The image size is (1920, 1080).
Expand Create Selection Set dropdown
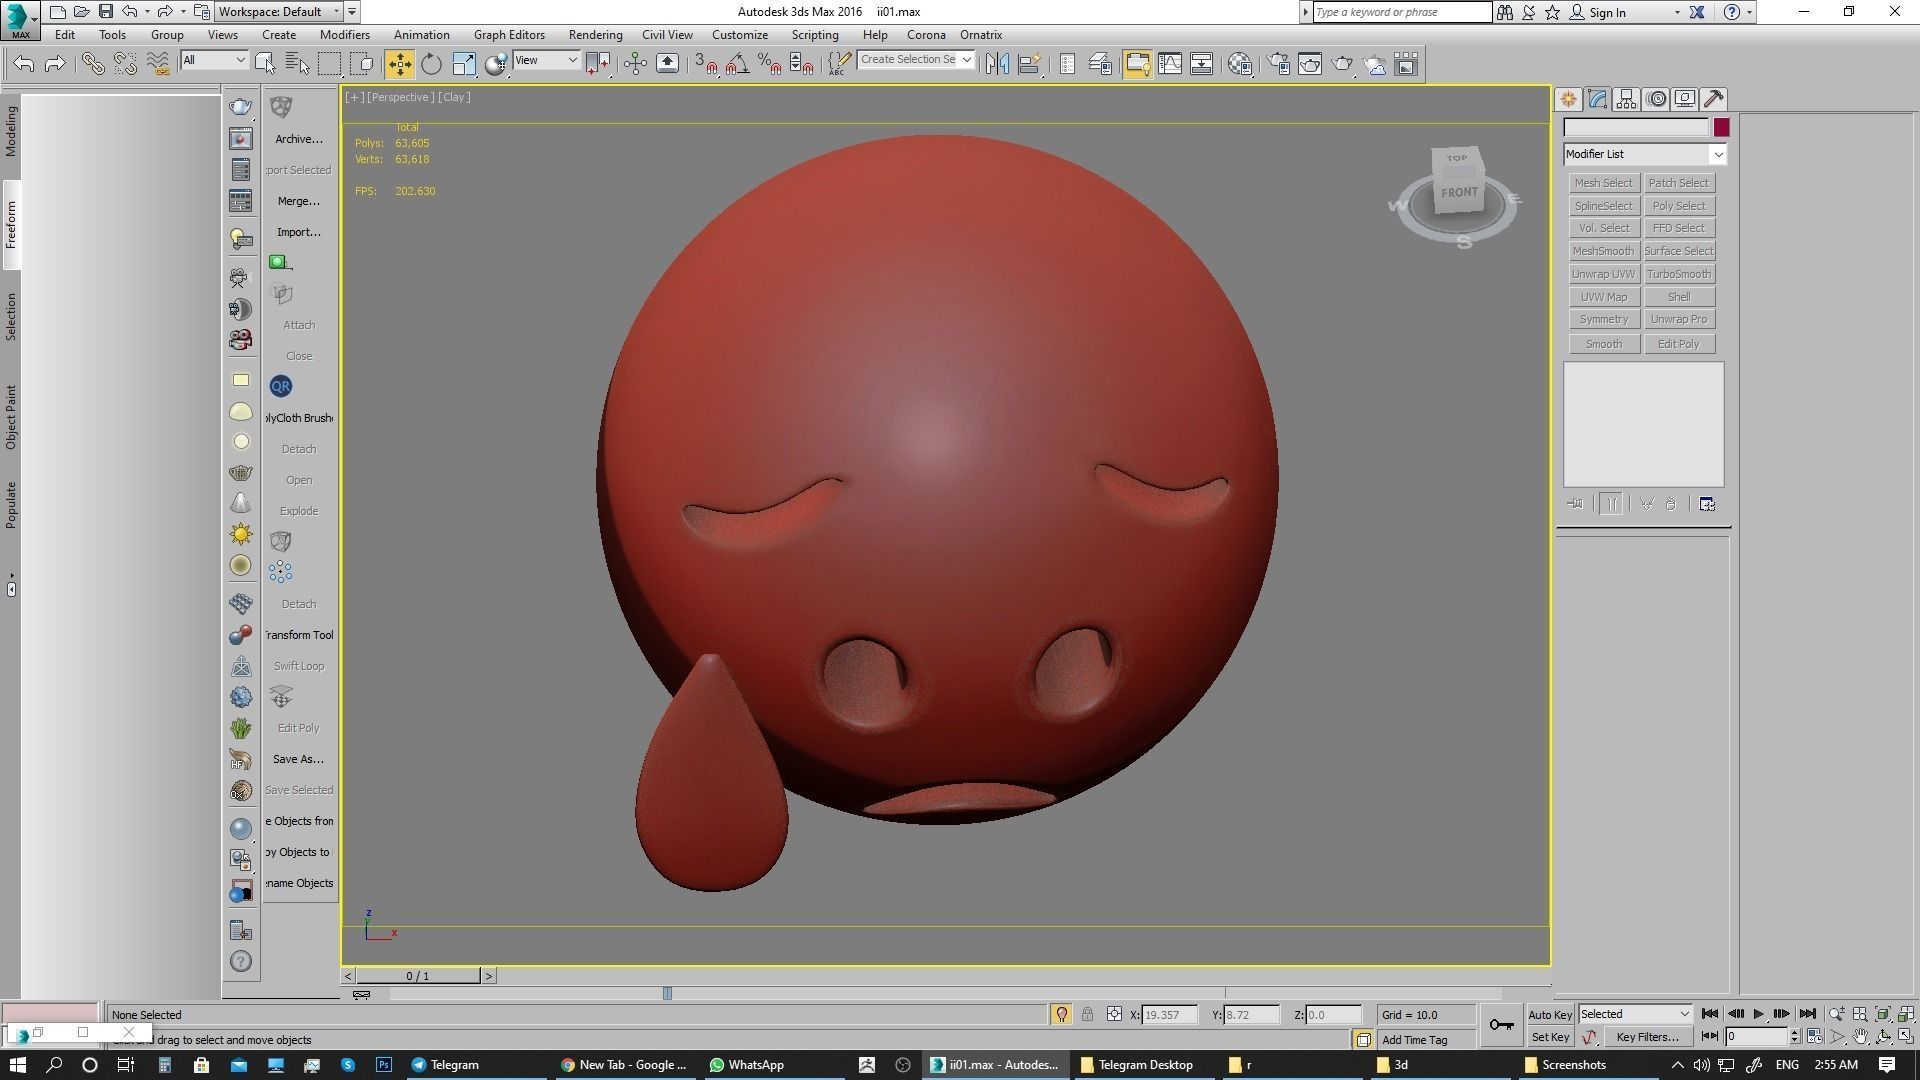click(x=966, y=60)
